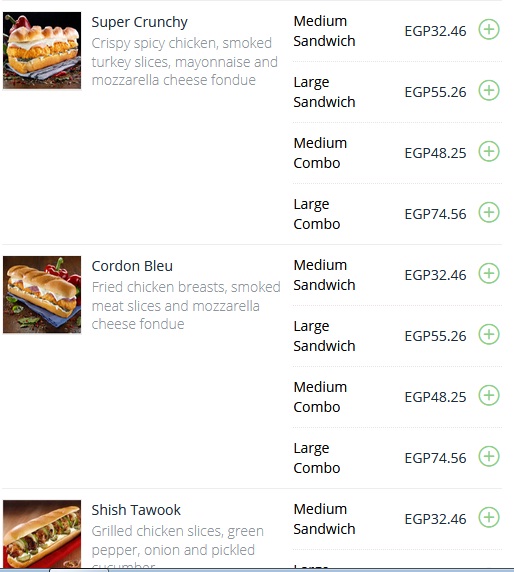
Task: Open the Cordon Bleu sandwich photo
Action: [42, 294]
